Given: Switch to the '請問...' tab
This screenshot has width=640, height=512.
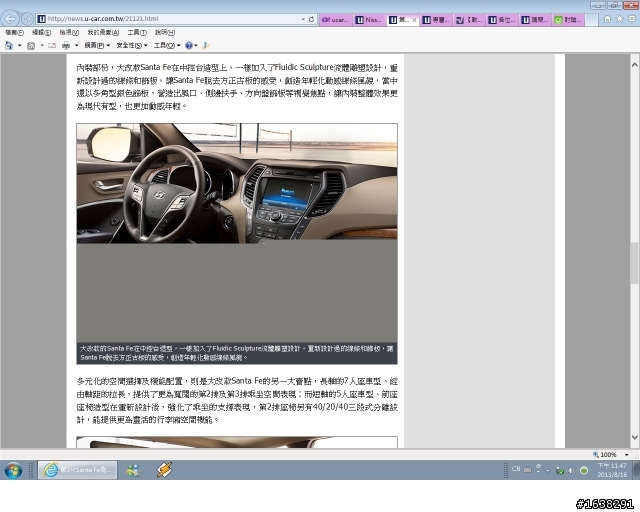Looking at the screenshot, I should coord(535,20).
